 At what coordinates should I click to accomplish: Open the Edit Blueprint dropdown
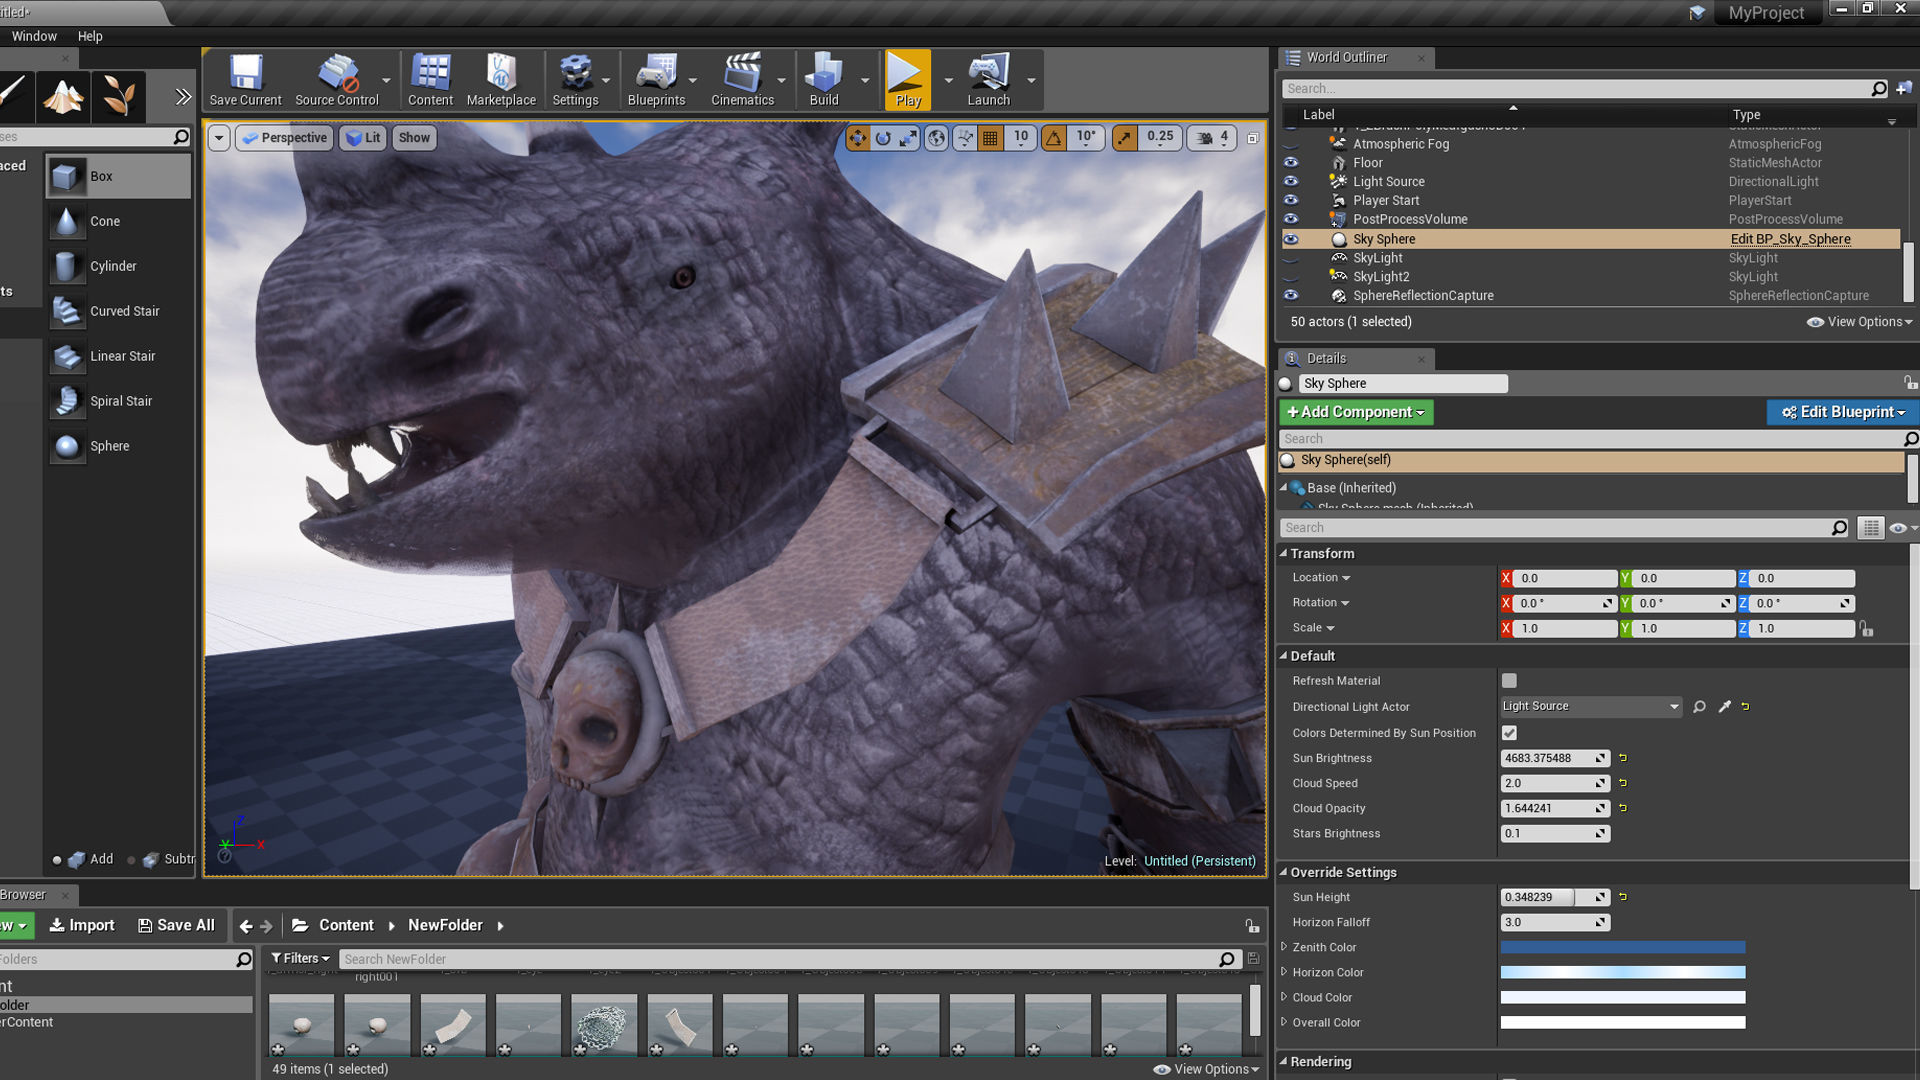[x=1842, y=412]
